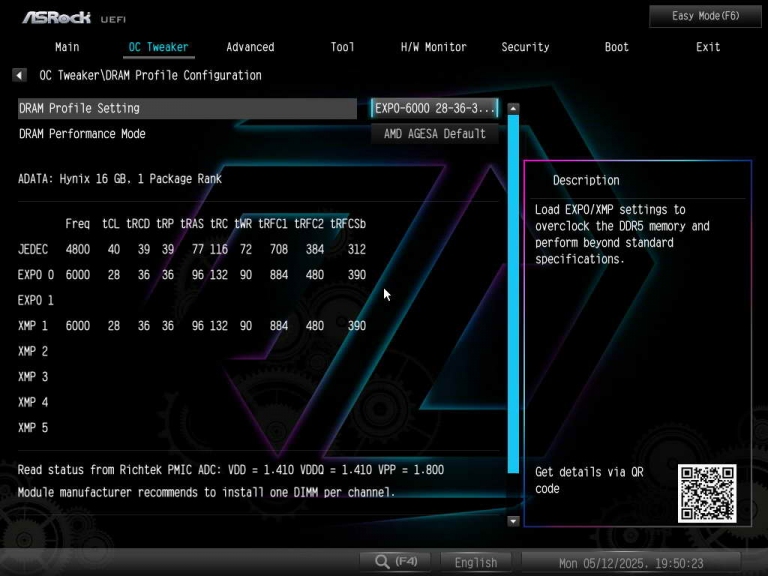
Task: Click the tRFC2 column header
Action: click(x=309, y=224)
